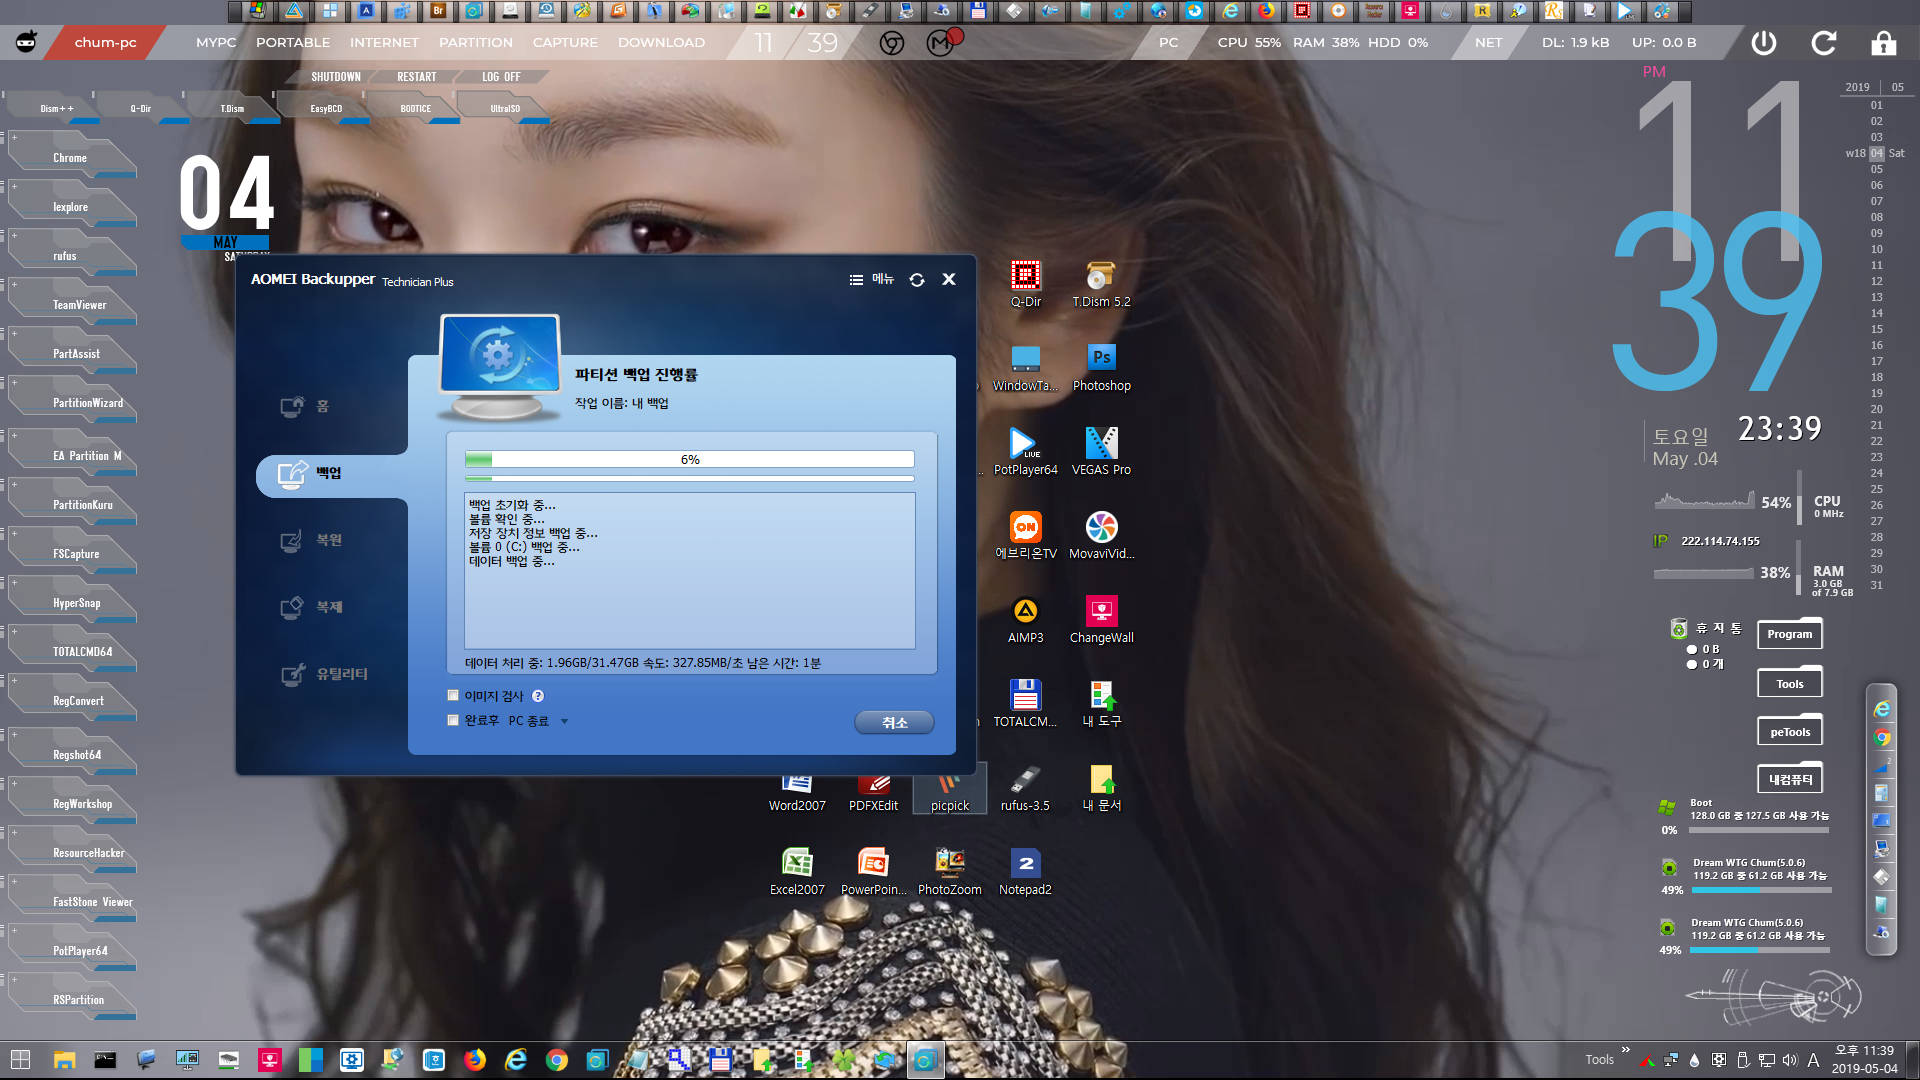
Task: Launch PotPlayer64 desktop icon
Action: coord(1025,452)
